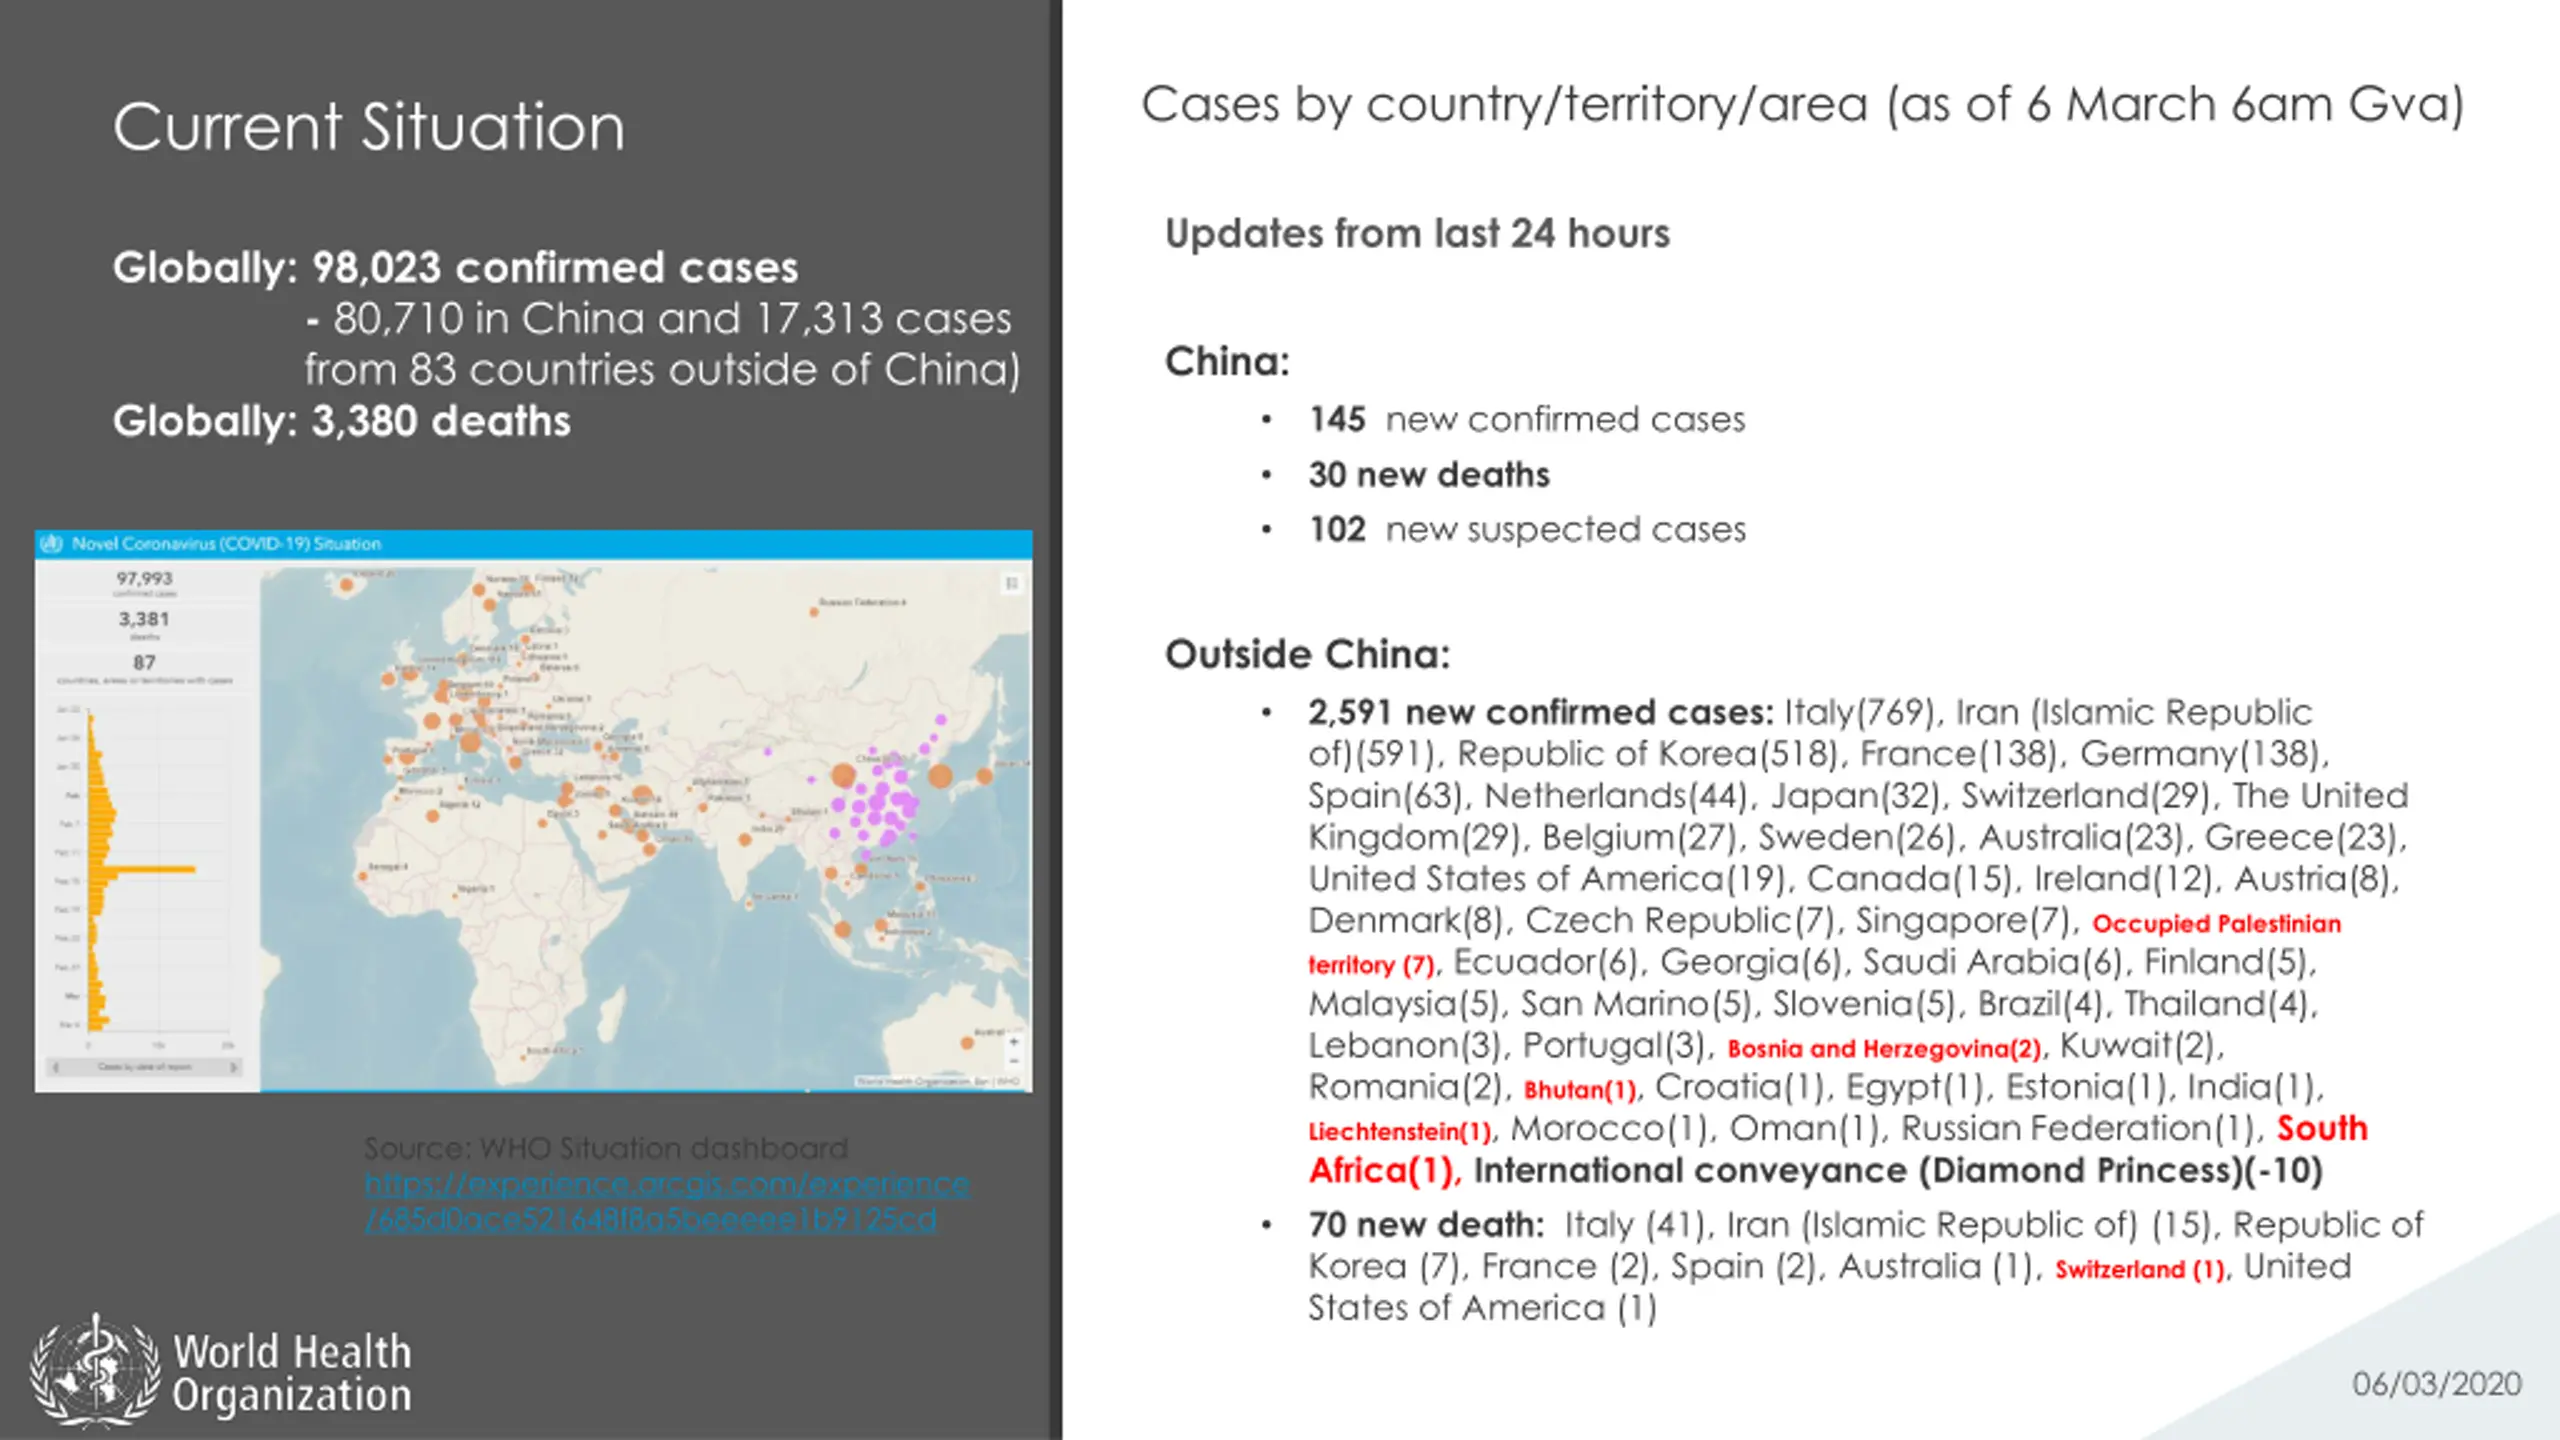The width and height of the screenshot is (2560, 1440).
Task: Click red 'Switzerland (1)' text
Action: point(2140,1269)
